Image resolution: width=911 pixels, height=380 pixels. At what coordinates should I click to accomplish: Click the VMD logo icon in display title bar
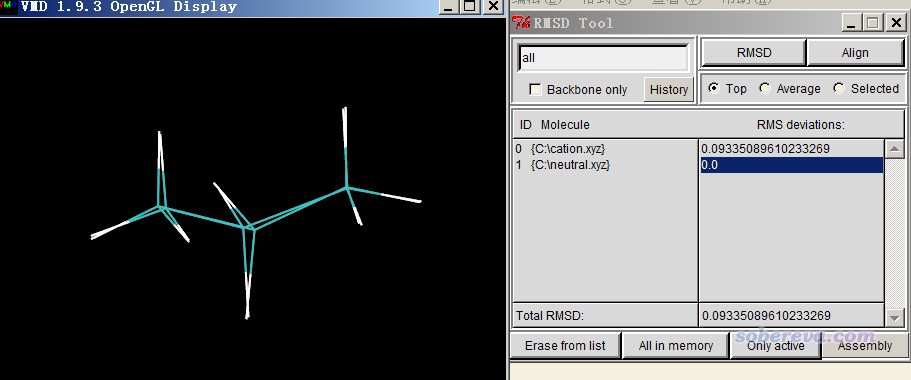point(9,6)
